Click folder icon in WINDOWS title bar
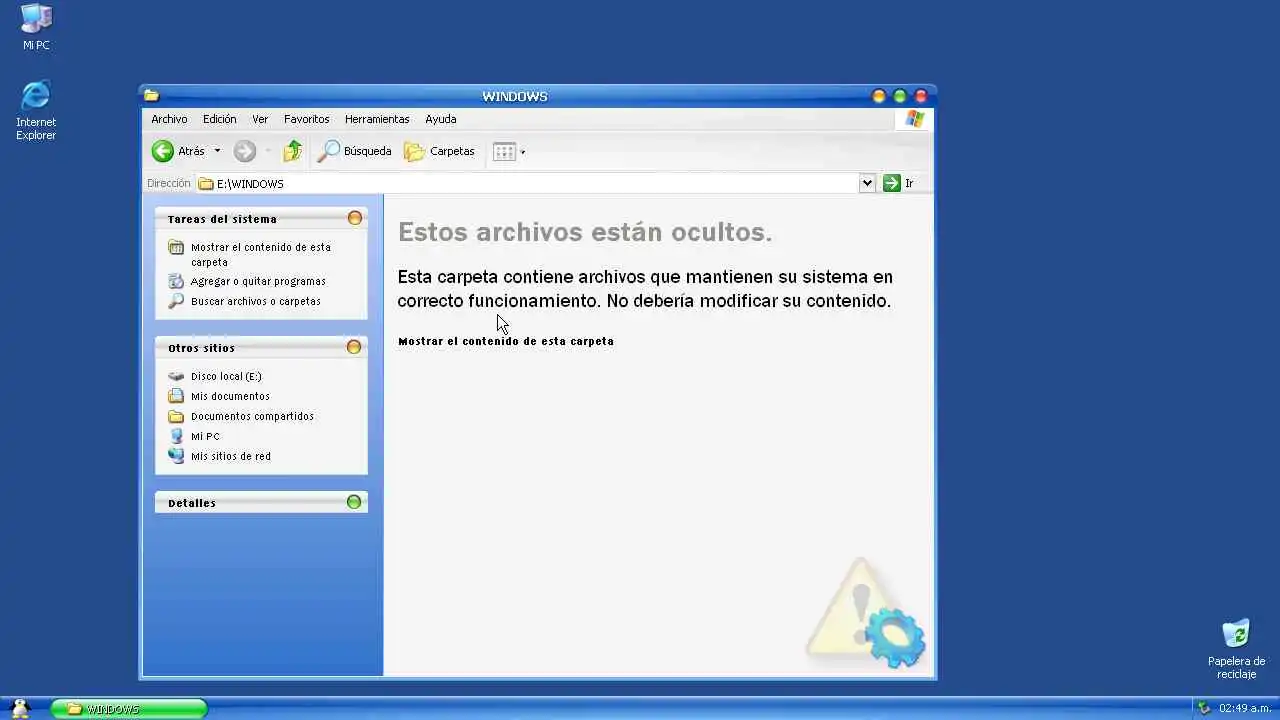Screen dimensions: 1280x720 pos(151,96)
